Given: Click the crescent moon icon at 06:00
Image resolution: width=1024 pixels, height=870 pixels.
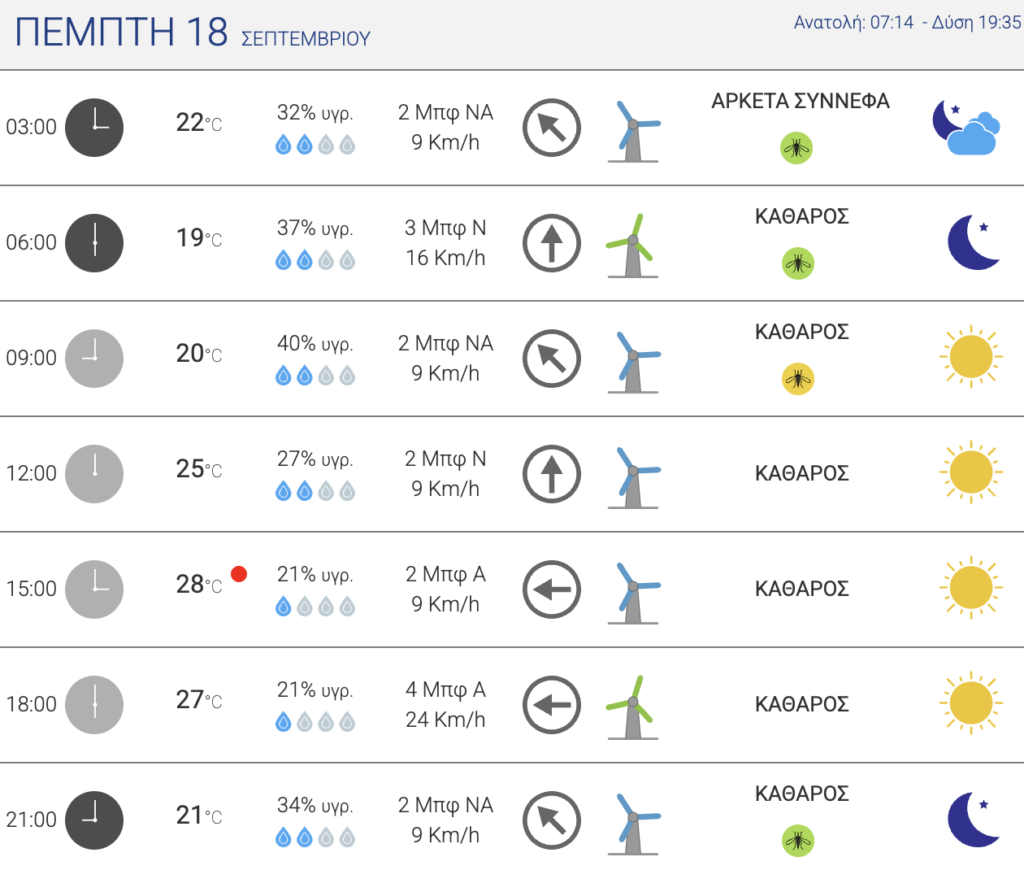Looking at the screenshot, I should 973,242.
